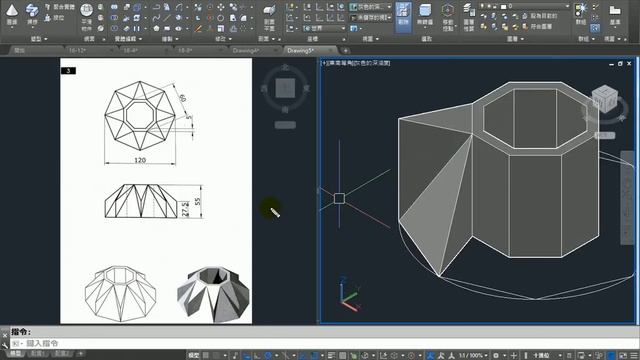The image size is (640, 360).
Task: Select the Move tool in Modify panel
Action: [x=221, y=7]
